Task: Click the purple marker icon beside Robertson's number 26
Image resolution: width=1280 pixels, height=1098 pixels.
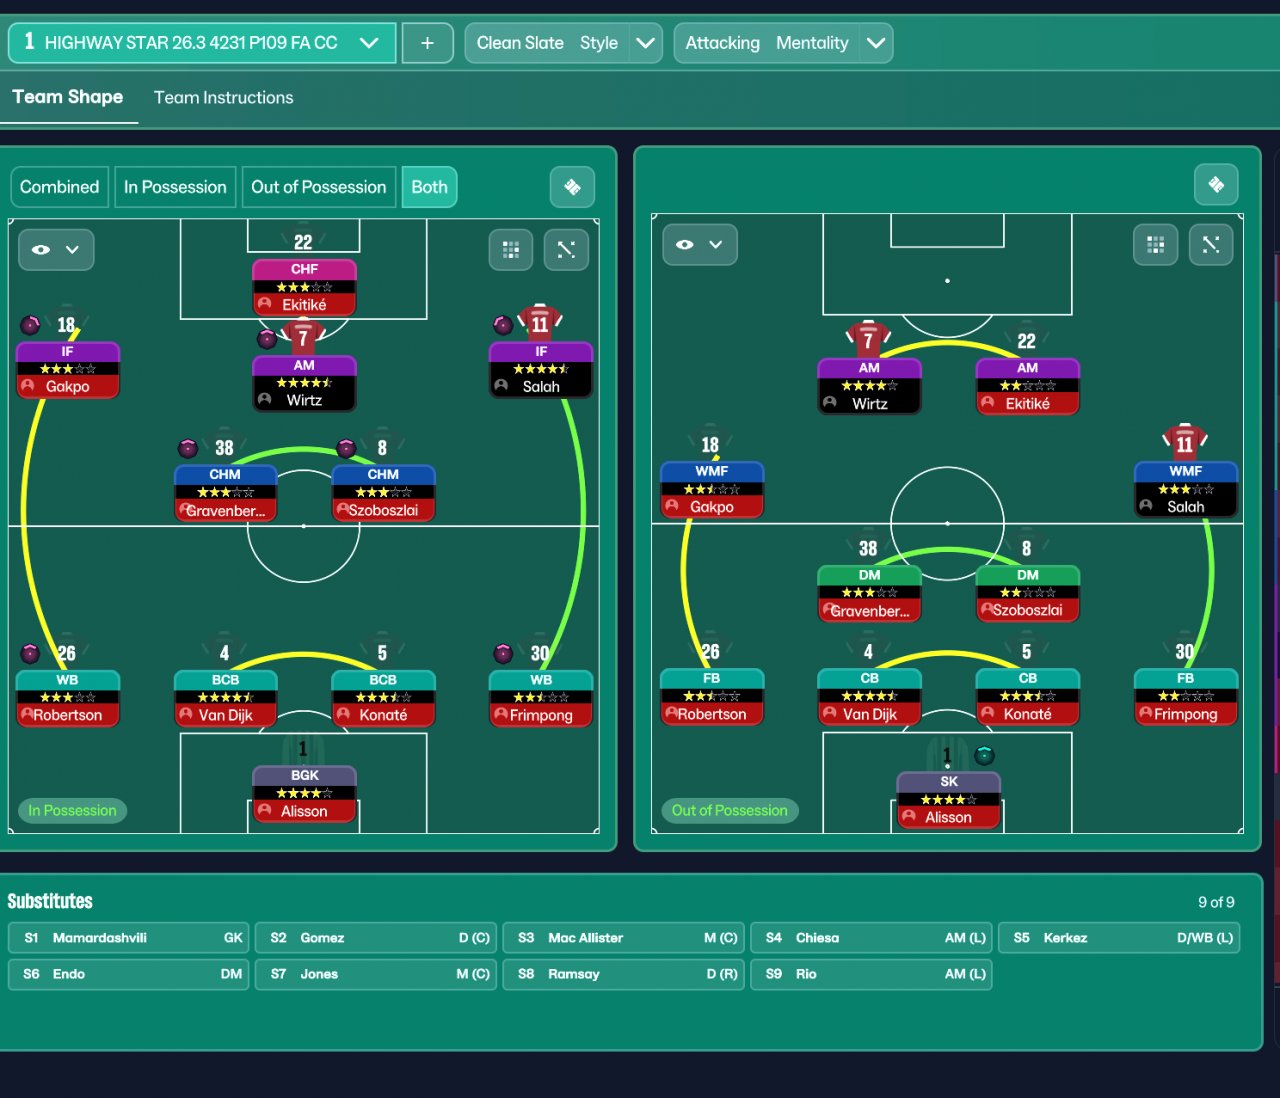Action: point(30,654)
